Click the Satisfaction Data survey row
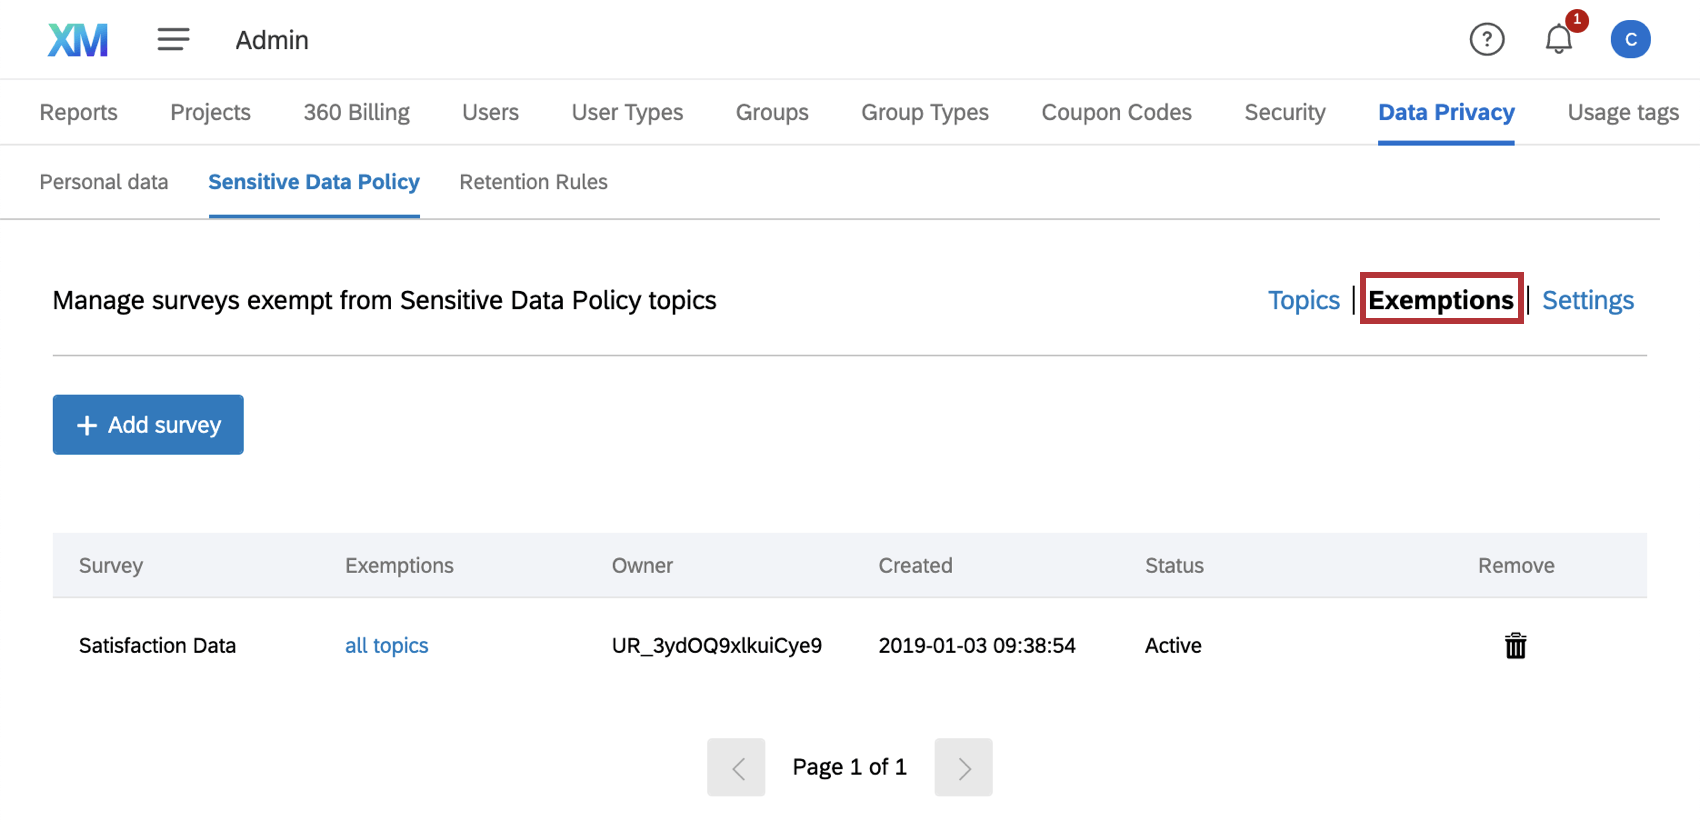The image size is (1700, 824). coord(157,646)
